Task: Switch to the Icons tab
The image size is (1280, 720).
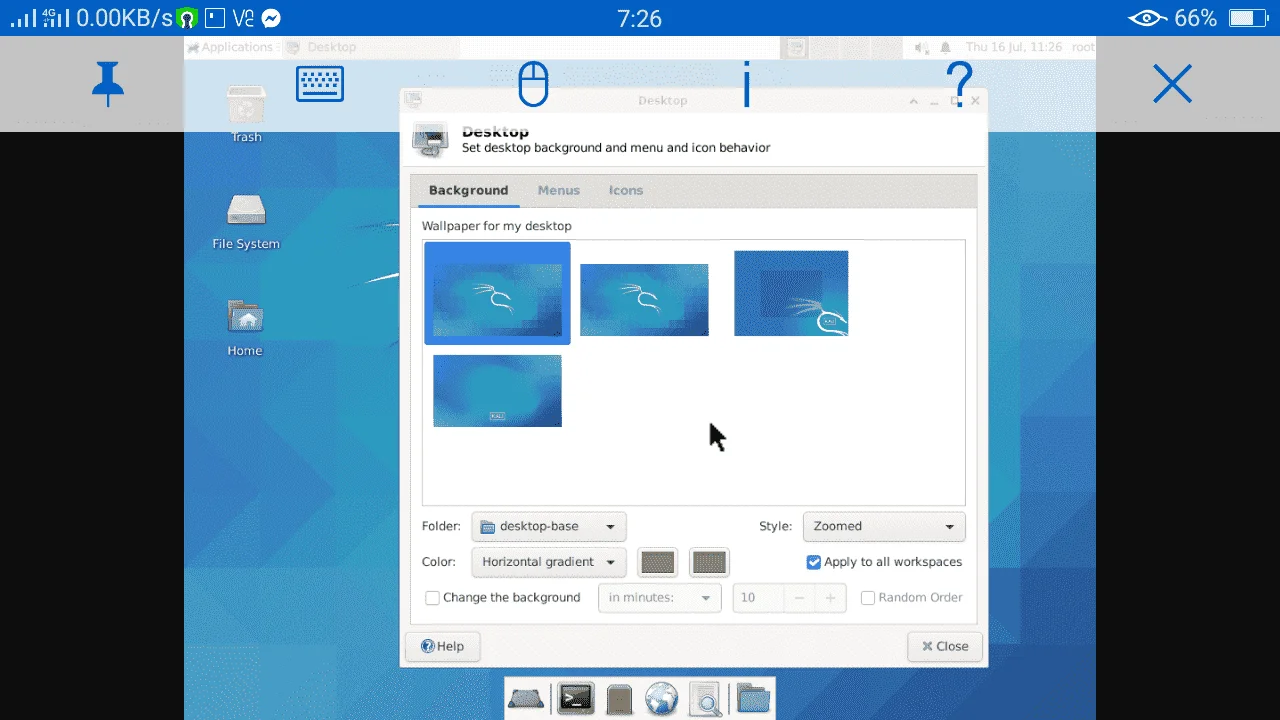Action: tap(626, 190)
